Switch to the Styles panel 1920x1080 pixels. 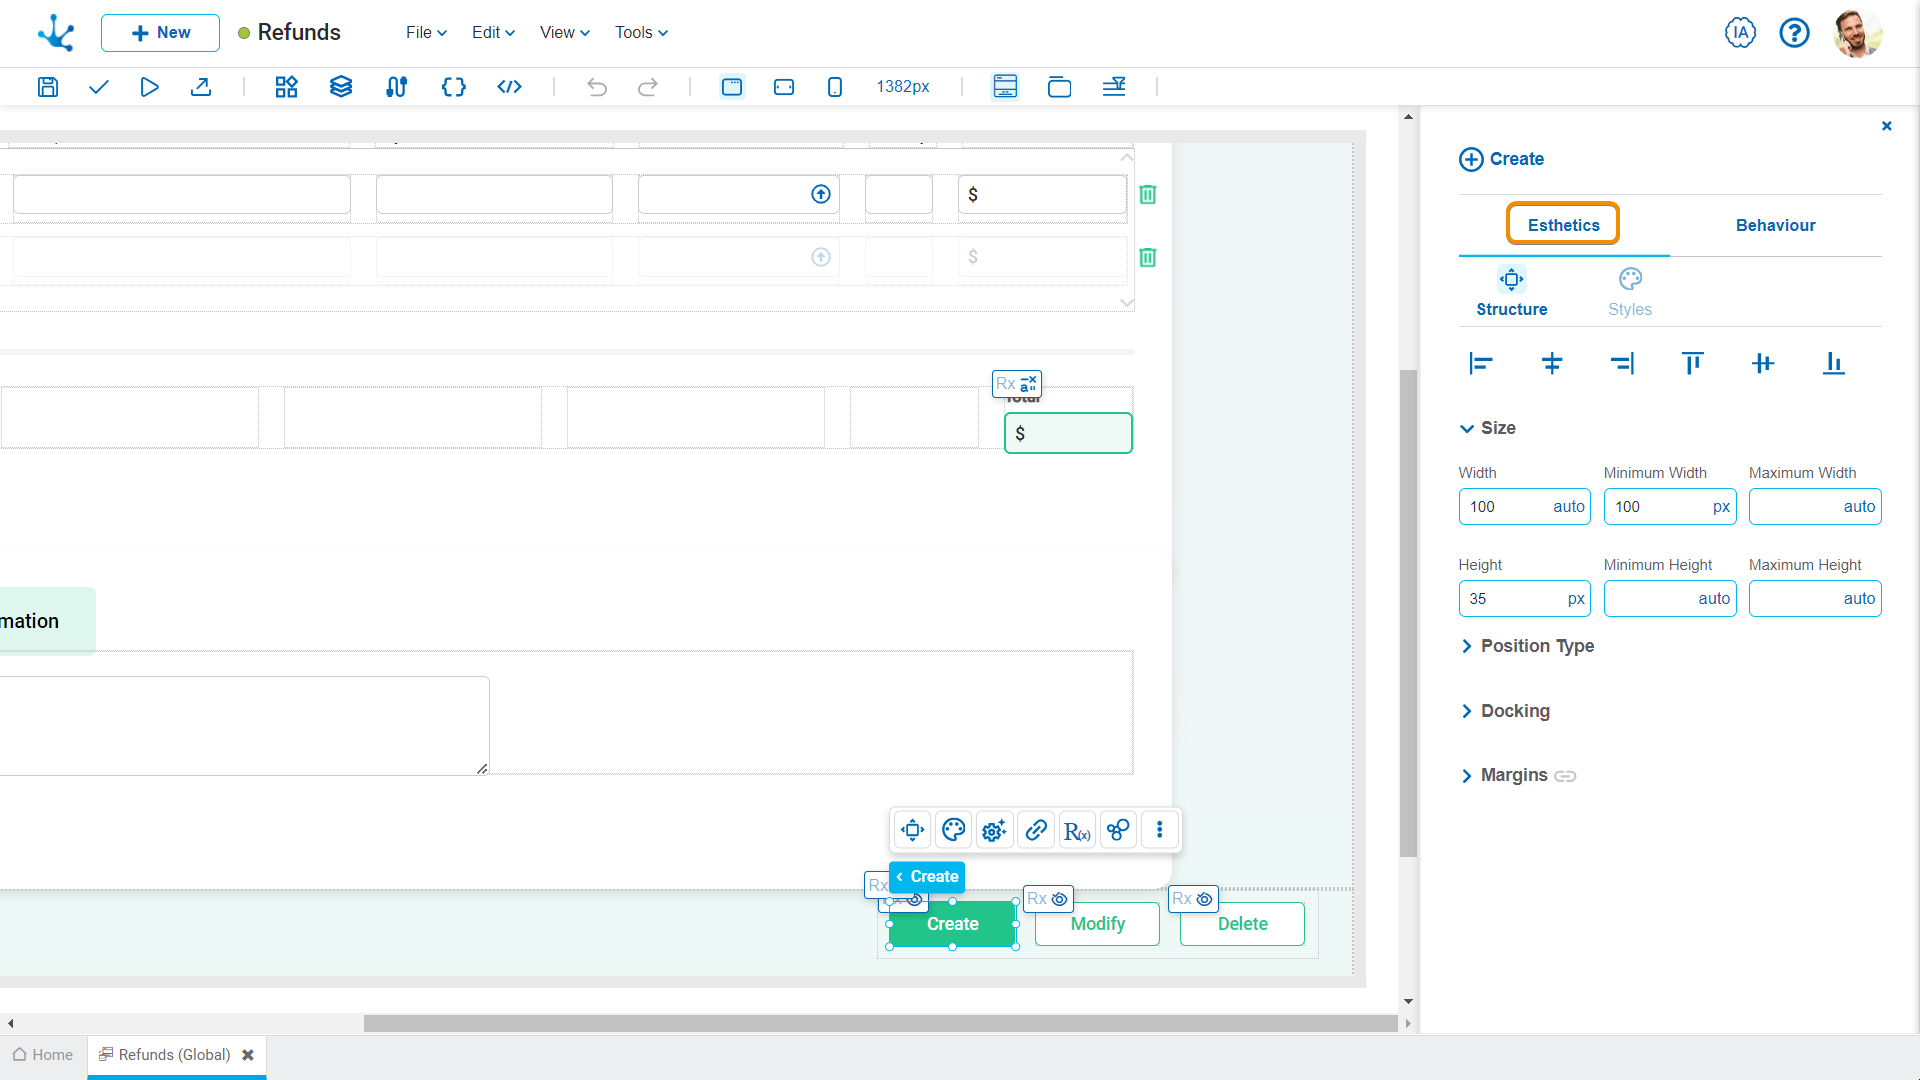pos(1630,290)
